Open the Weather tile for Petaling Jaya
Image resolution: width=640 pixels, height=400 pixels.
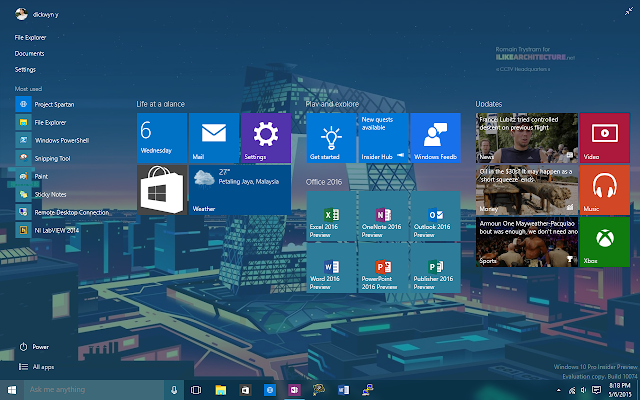pos(240,190)
